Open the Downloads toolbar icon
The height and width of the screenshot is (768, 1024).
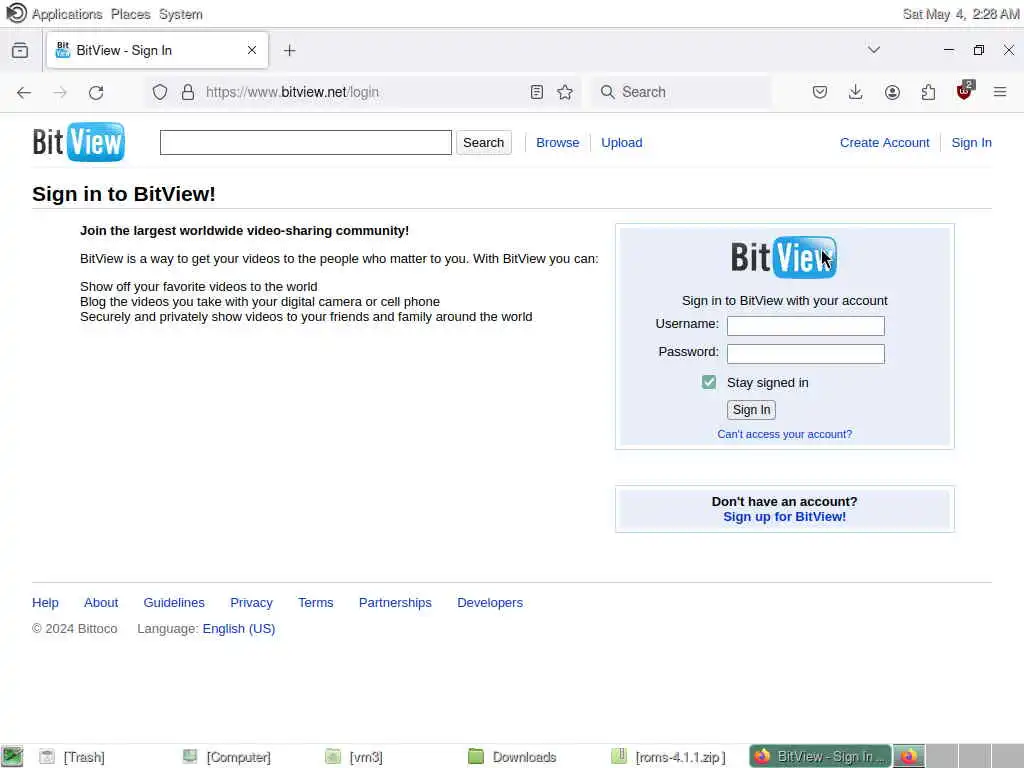pyautogui.click(x=856, y=92)
